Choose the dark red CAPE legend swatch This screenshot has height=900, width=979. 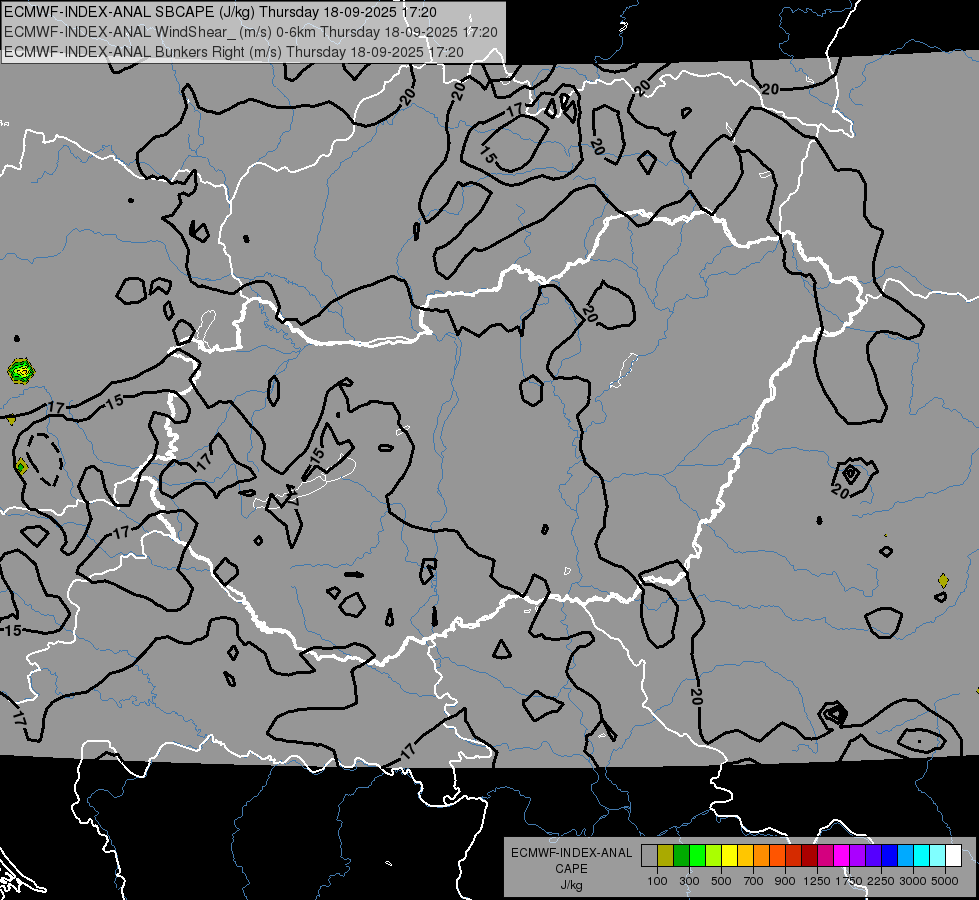pyautogui.click(x=810, y=856)
